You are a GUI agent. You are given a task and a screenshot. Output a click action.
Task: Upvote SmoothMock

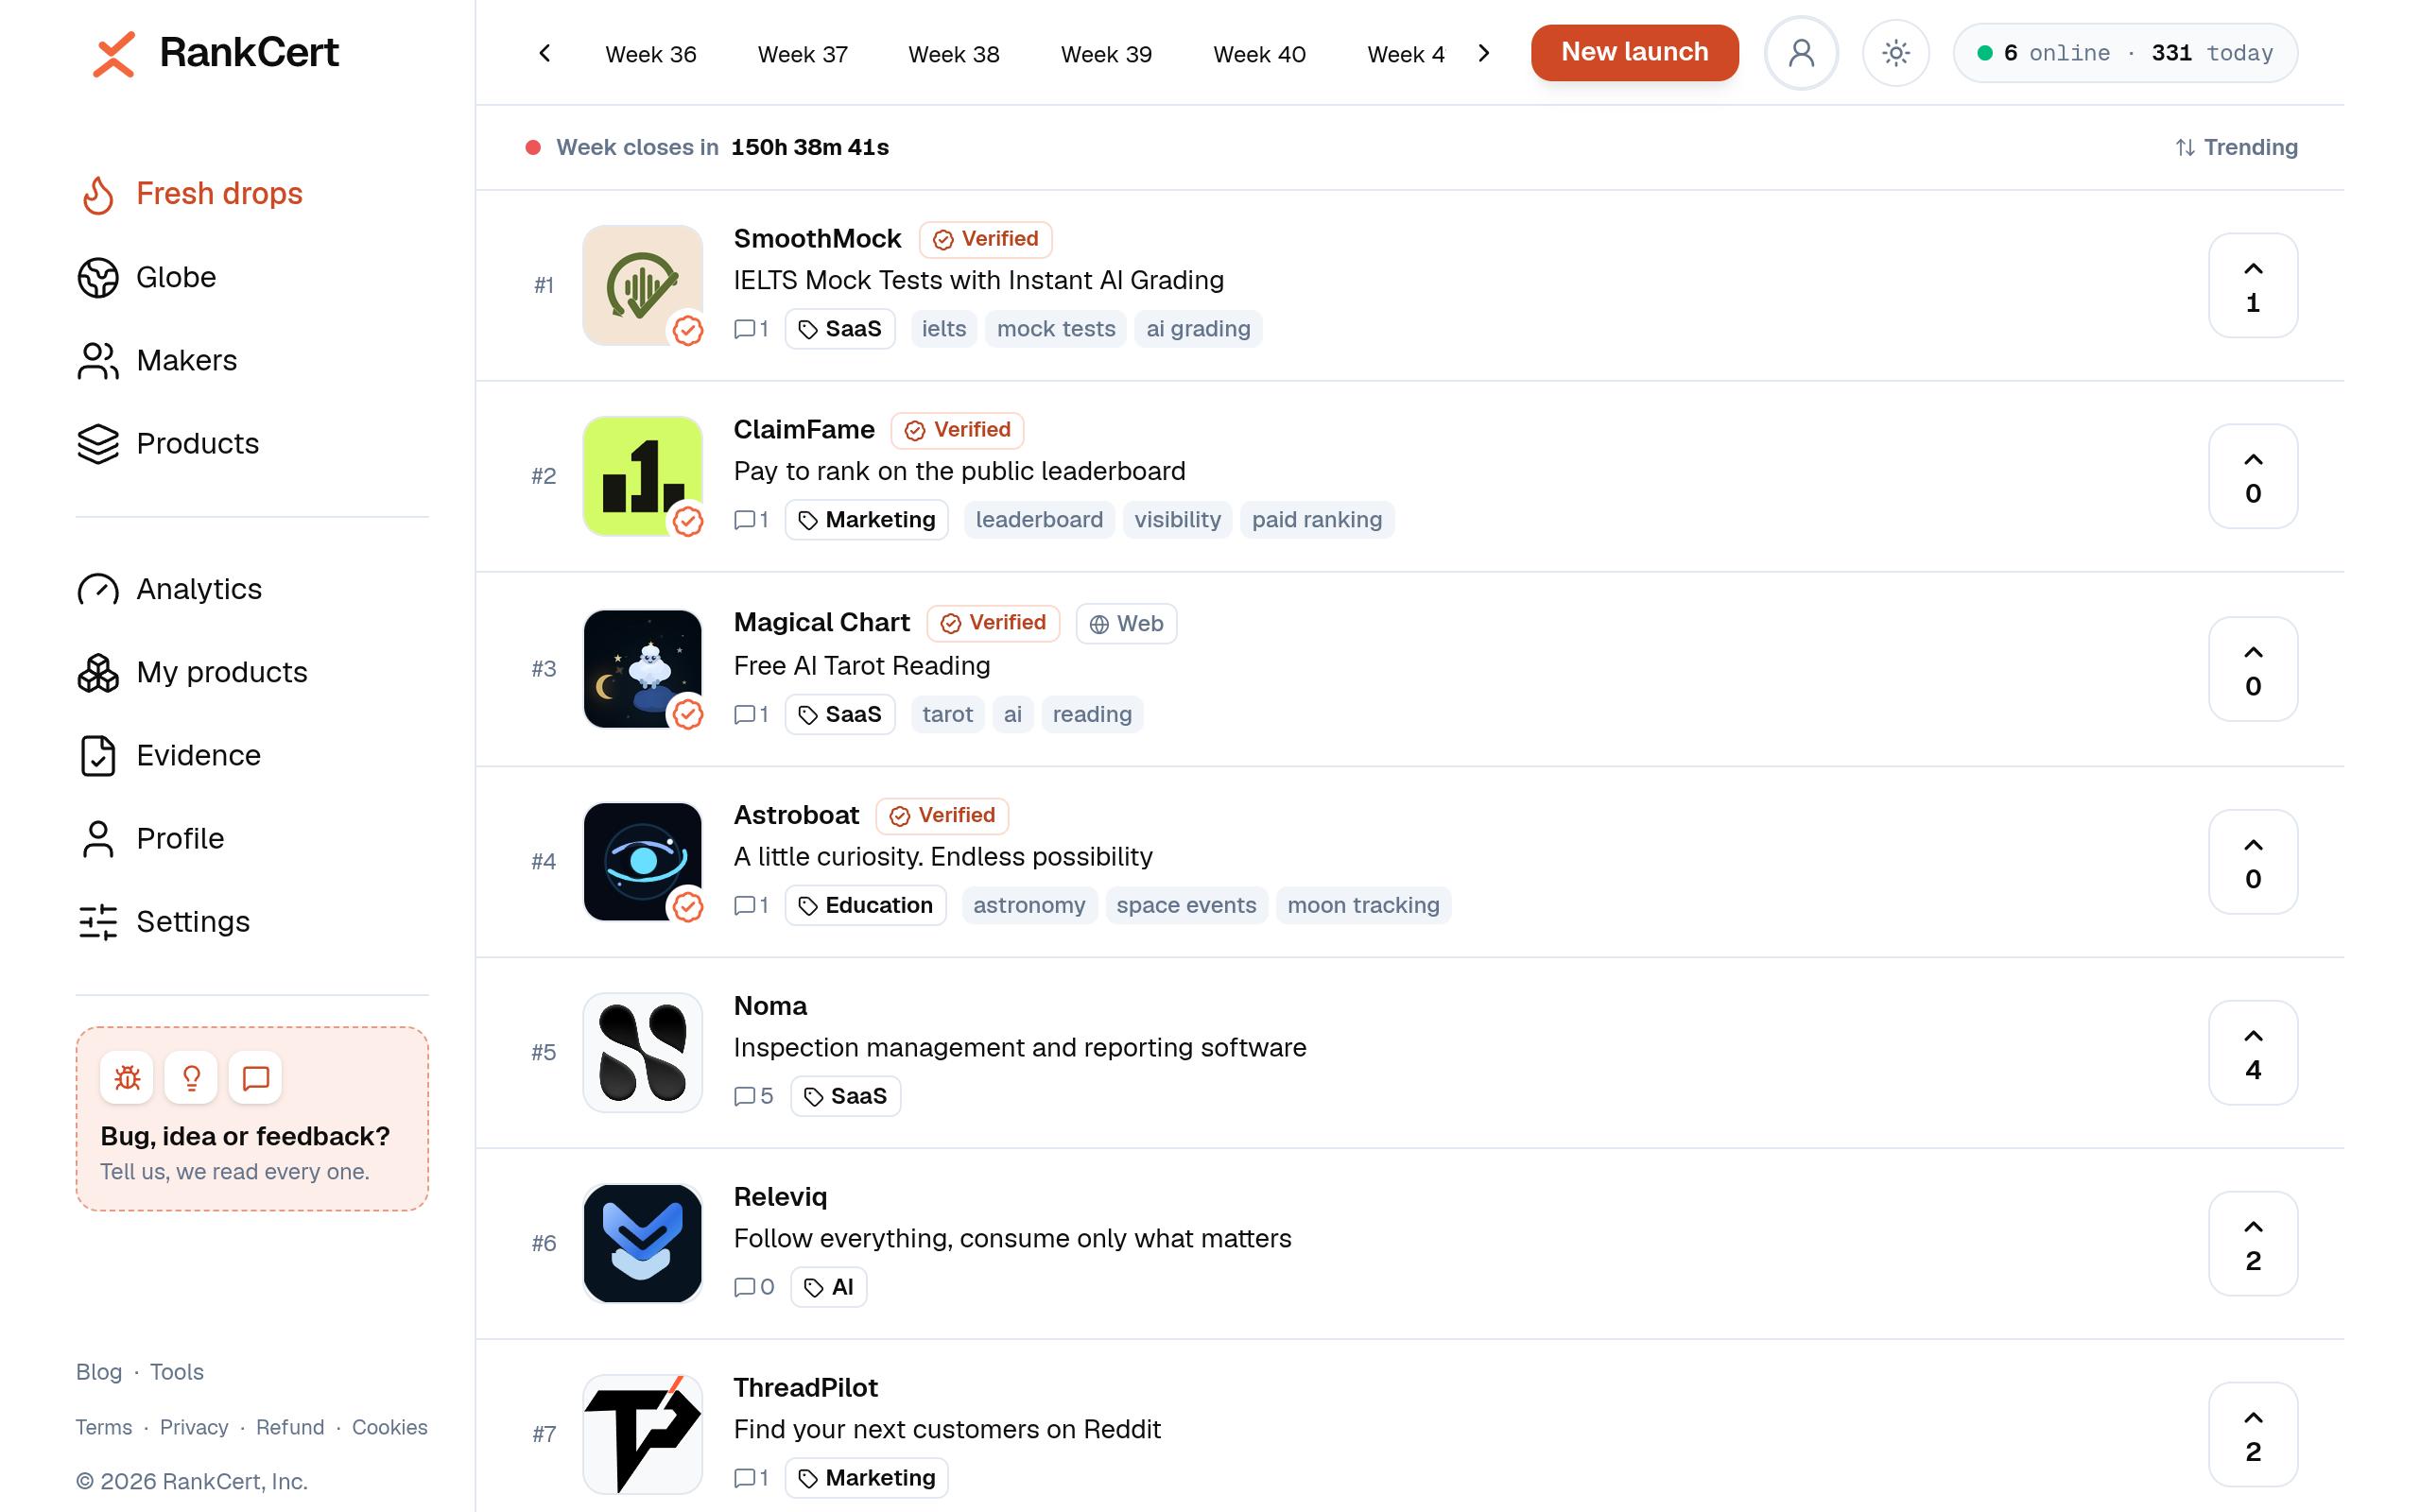click(2253, 285)
